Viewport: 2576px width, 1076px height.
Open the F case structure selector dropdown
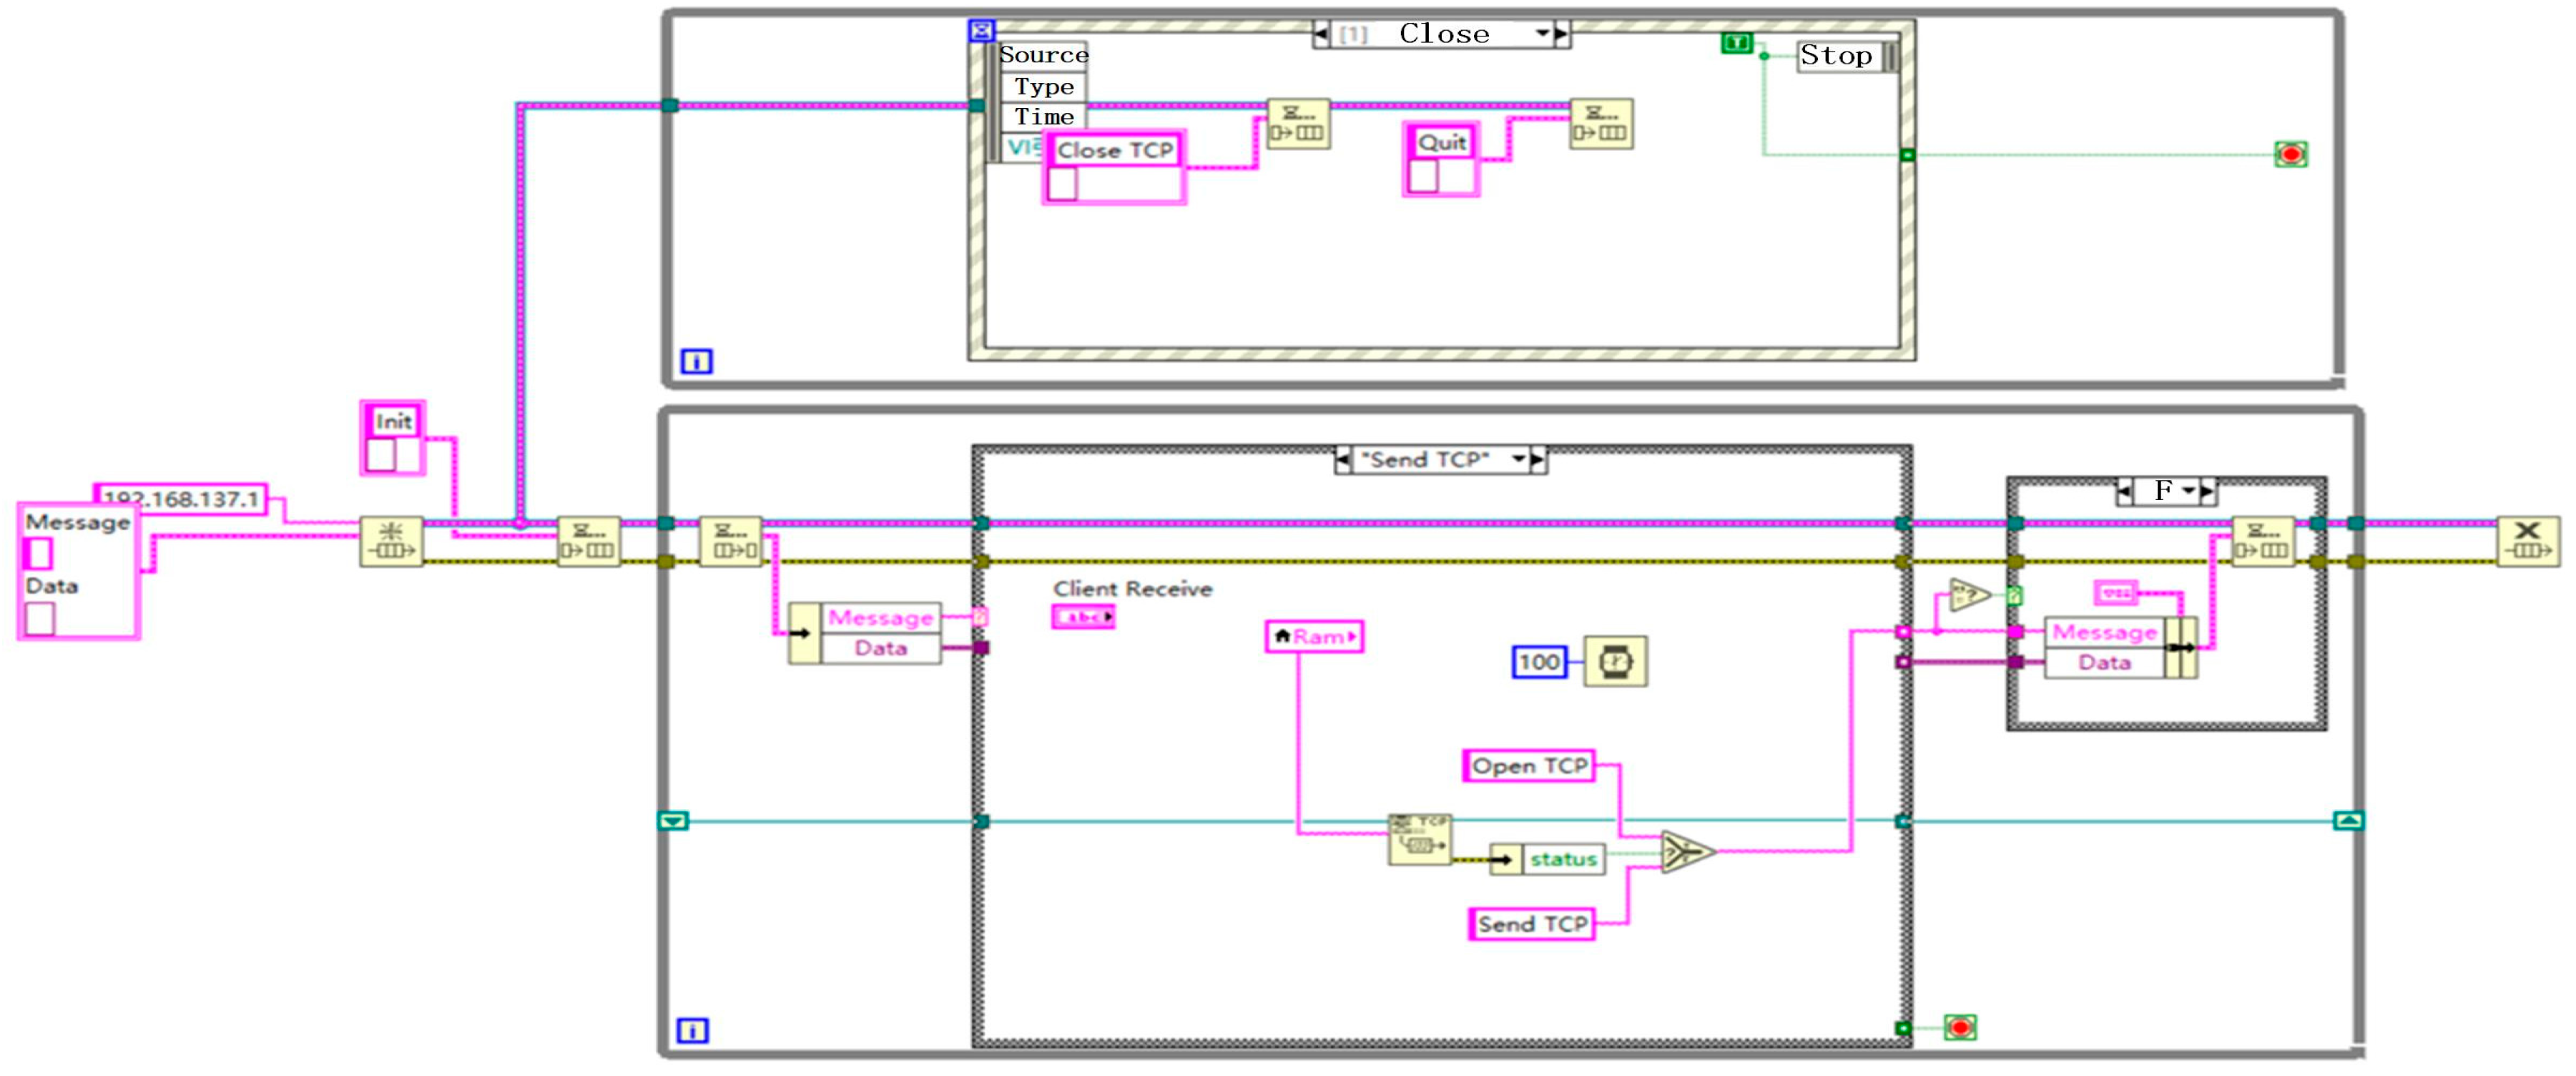(x=2189, y=491)
